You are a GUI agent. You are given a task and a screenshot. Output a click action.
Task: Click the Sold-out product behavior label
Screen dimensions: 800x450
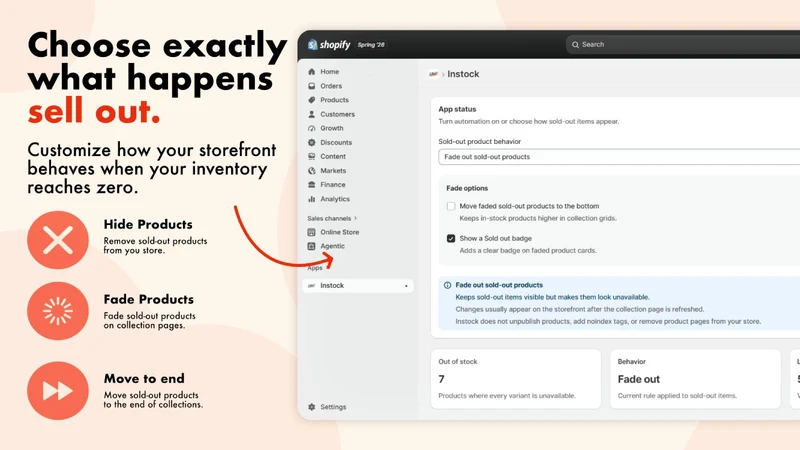[480, 141]
